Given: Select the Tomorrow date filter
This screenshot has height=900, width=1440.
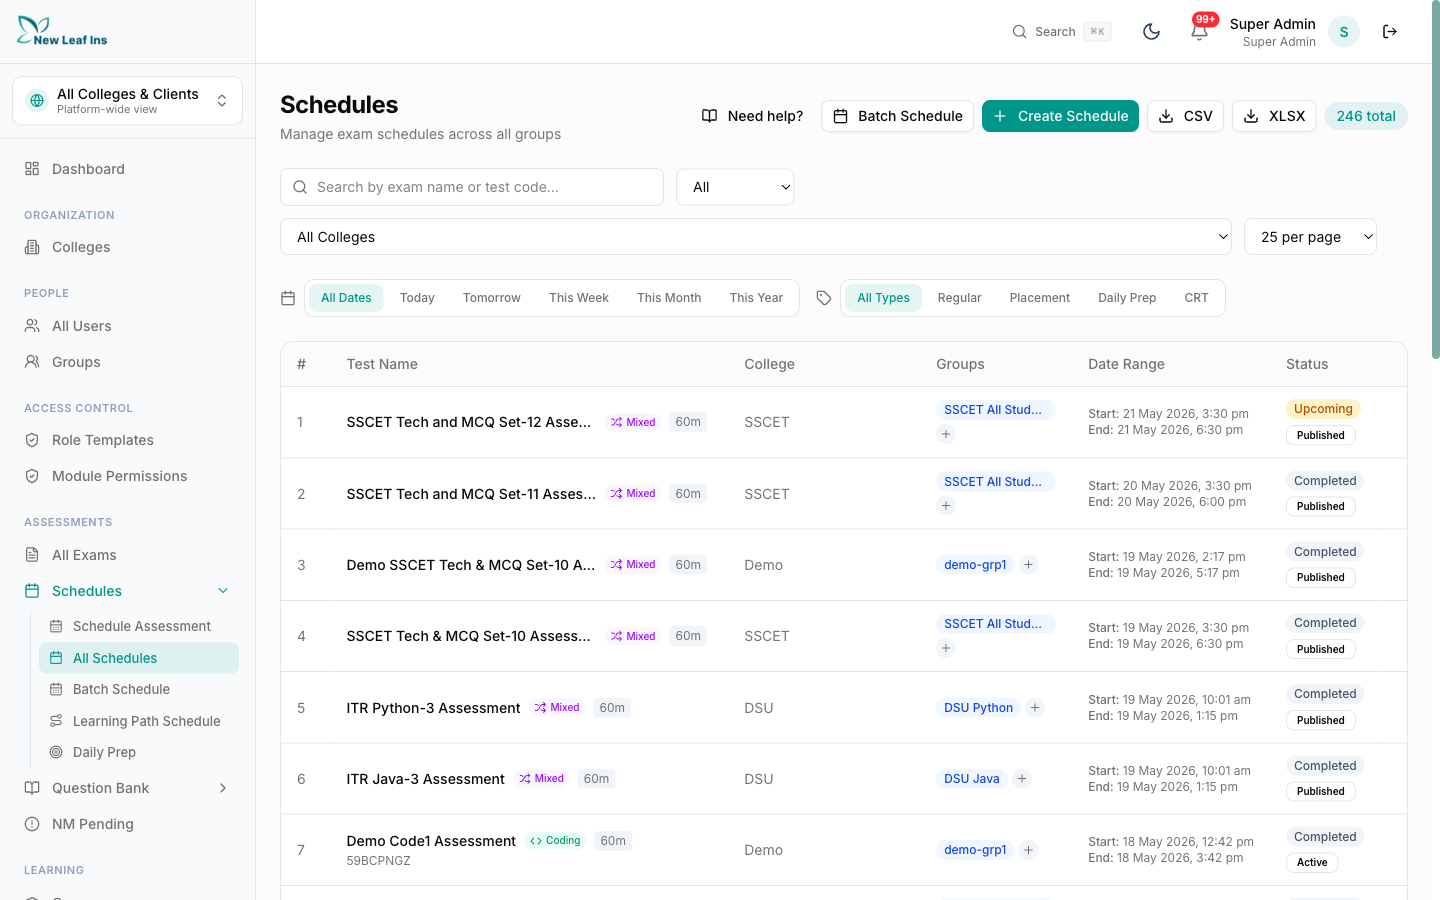Looking at the screenshot, I should [x=492, y=298].
